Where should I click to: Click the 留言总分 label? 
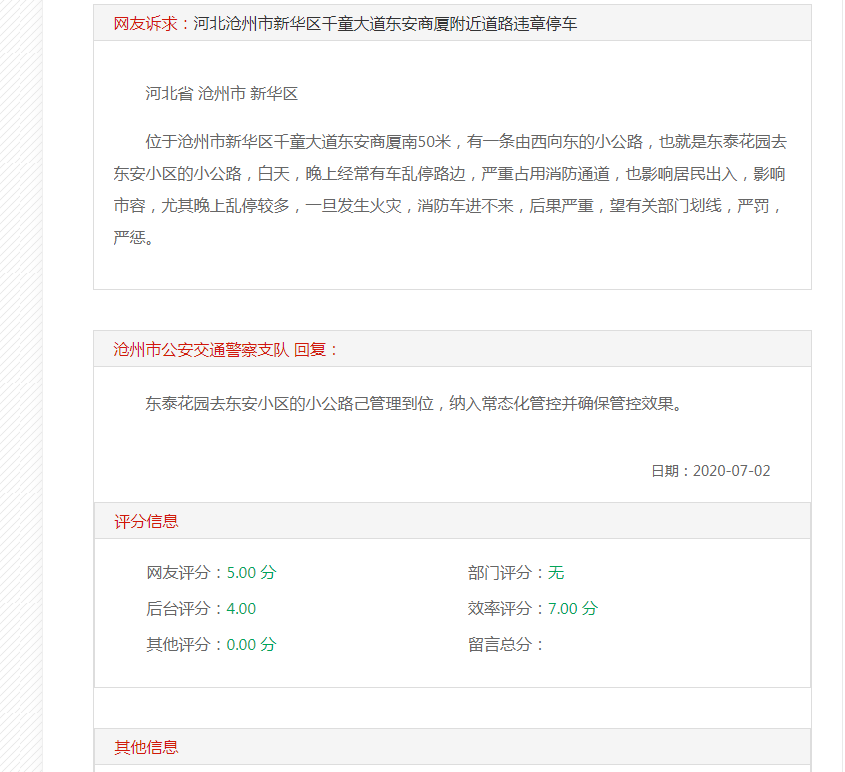(506, 645)
